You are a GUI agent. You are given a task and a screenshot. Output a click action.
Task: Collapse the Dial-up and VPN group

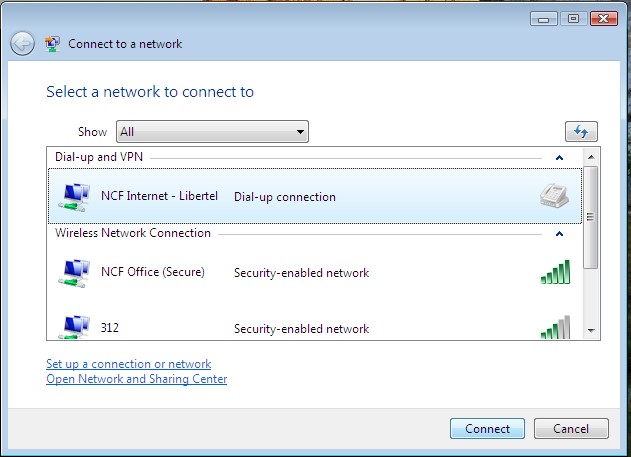pyautogui.click(x=559, y=158)
